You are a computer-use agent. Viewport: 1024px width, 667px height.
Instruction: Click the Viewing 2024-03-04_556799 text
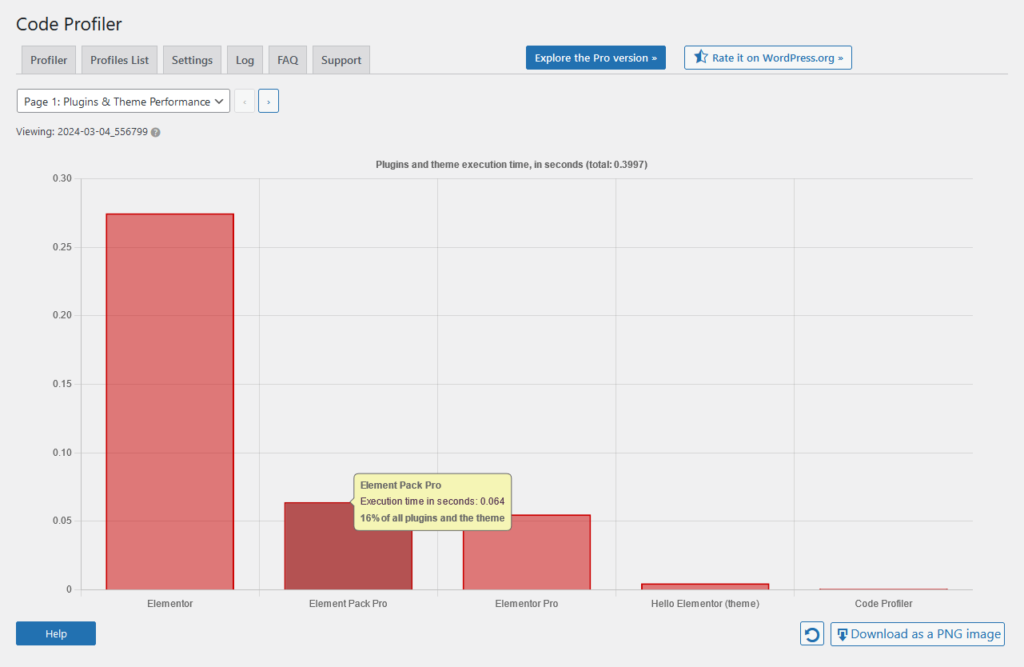(x=82, y=132)
